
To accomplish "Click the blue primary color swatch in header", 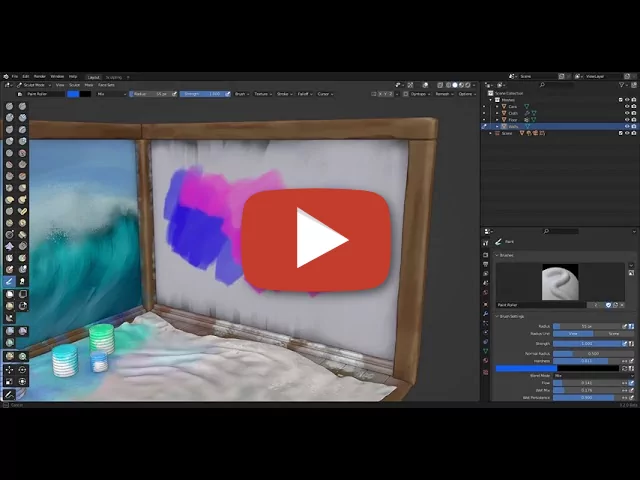I will 73,94.
